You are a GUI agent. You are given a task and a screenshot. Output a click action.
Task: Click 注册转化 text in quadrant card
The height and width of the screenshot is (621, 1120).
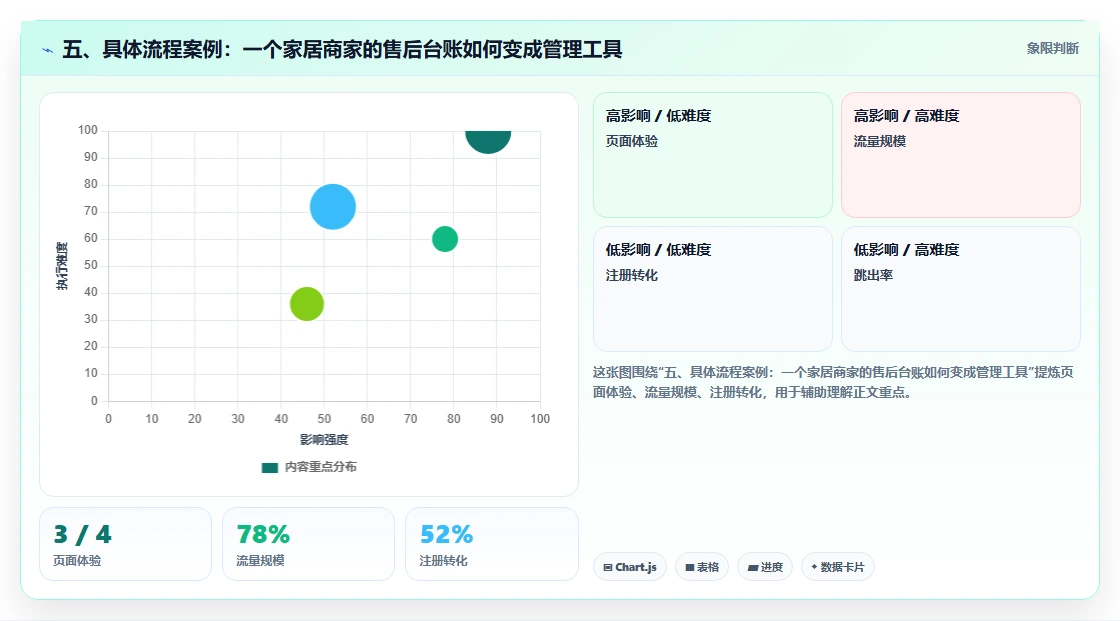tap(631, 275)
